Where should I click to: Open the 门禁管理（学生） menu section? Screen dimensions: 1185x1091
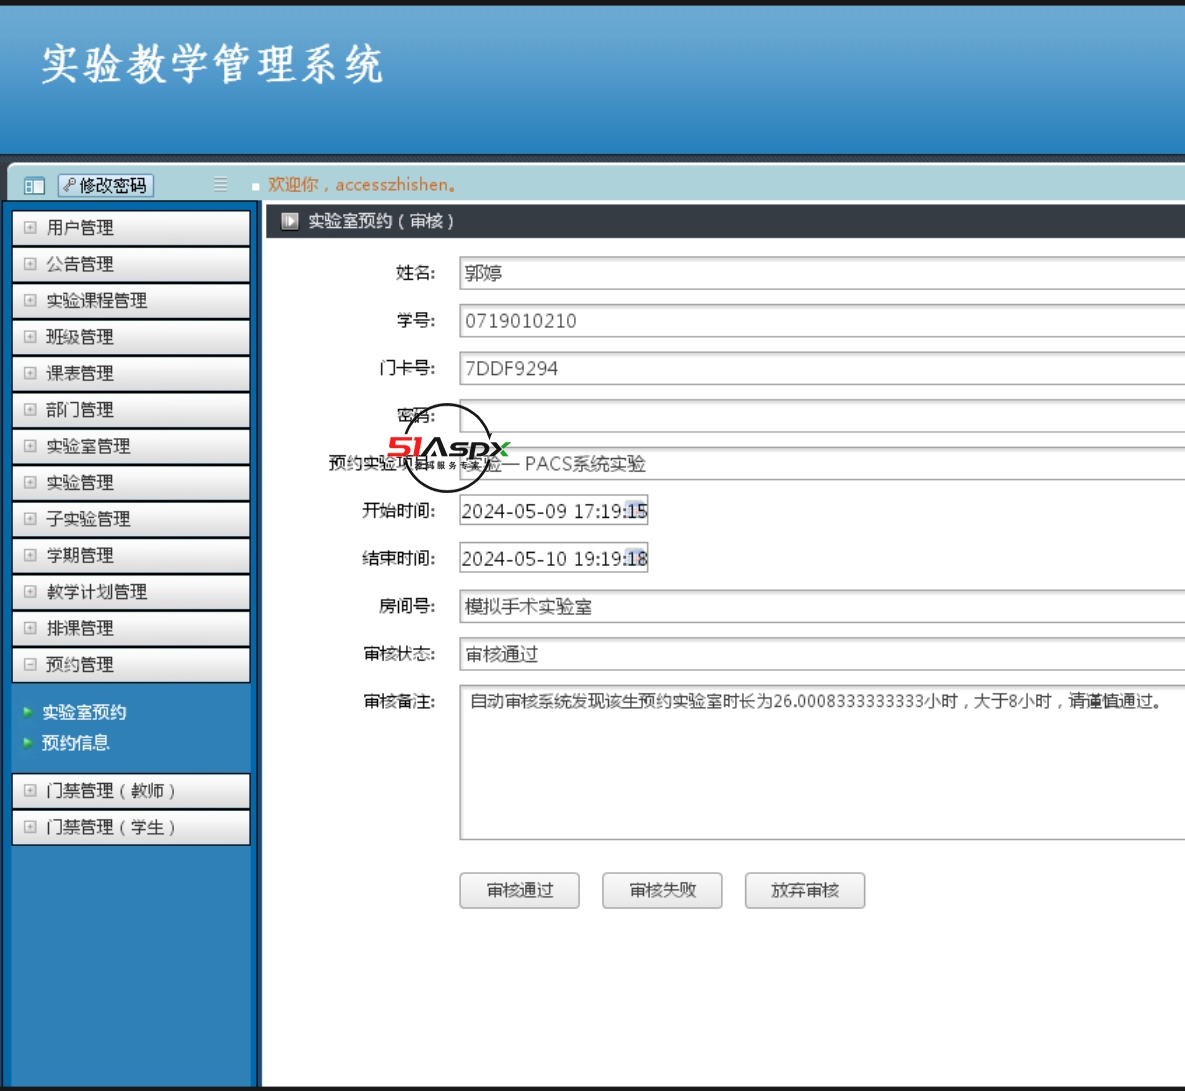point(131,827)
